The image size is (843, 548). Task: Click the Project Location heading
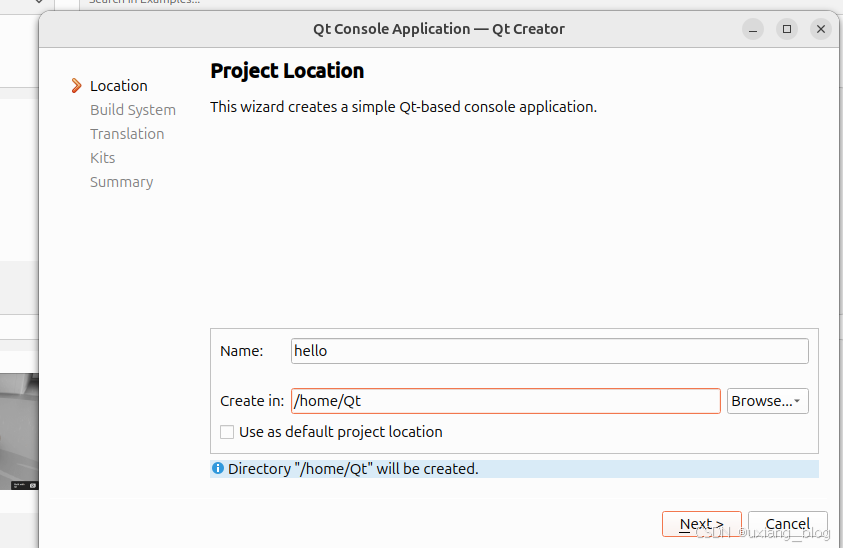[x=287, y=71]
